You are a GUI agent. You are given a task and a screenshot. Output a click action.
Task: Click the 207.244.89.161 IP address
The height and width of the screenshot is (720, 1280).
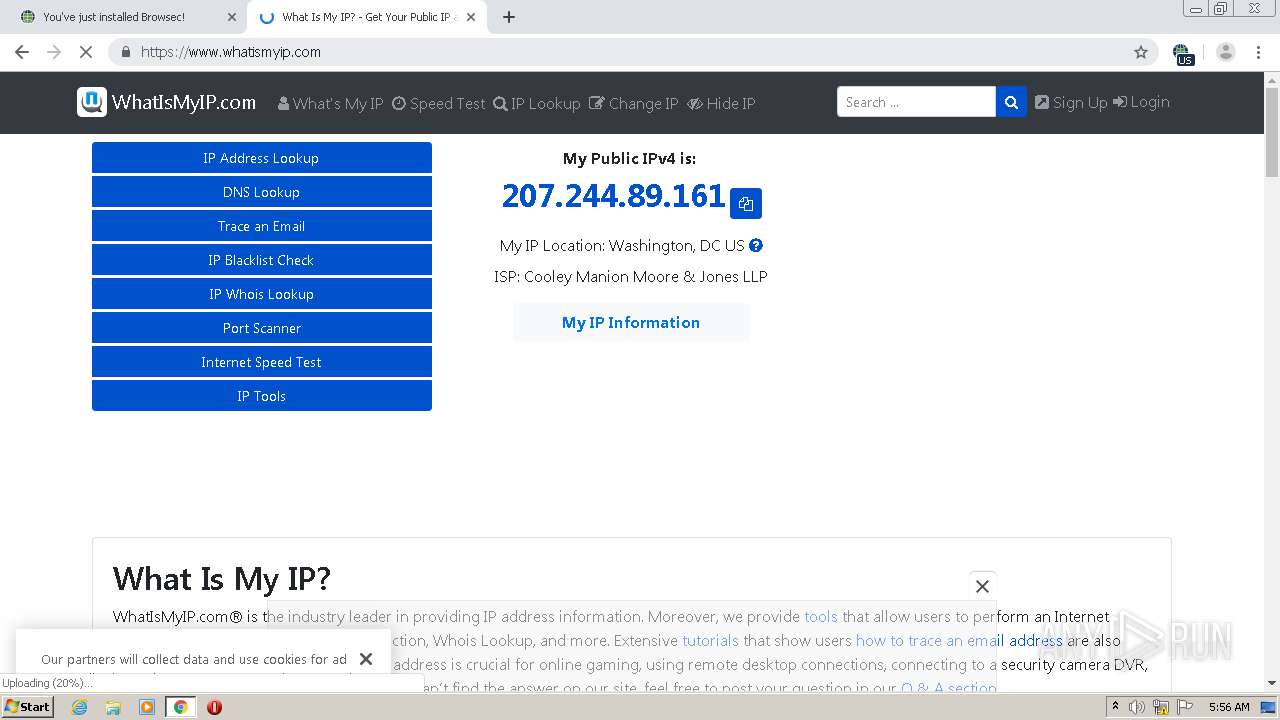[x=613, y=196]
